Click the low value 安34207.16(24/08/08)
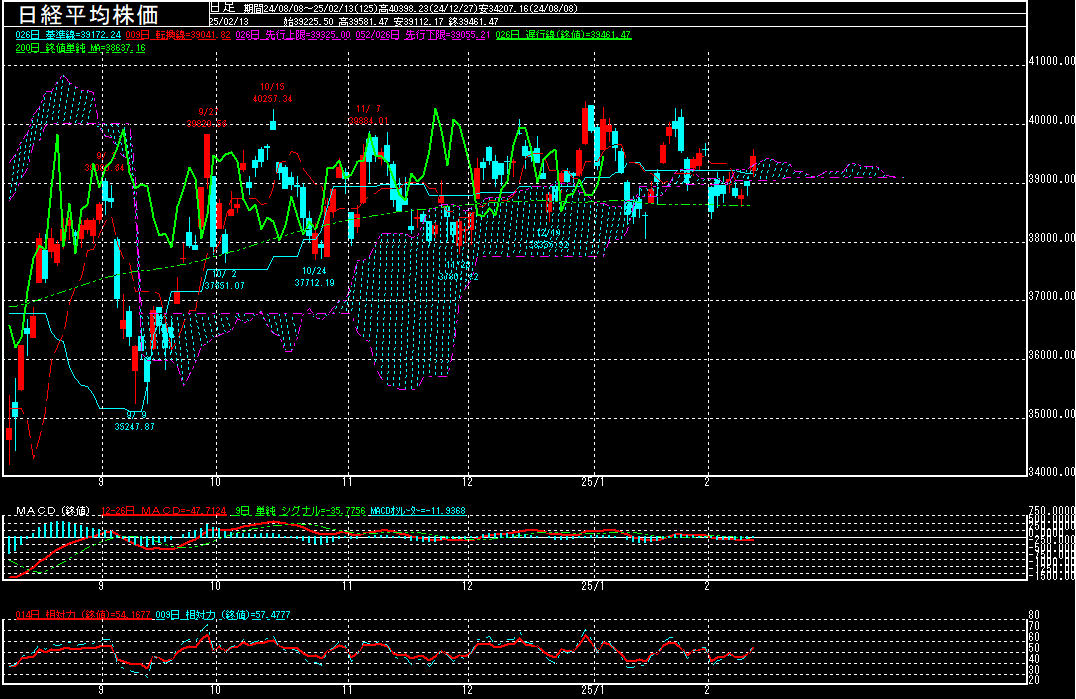This screenshot has height=699, width=1076. click(x=528, y=9)
